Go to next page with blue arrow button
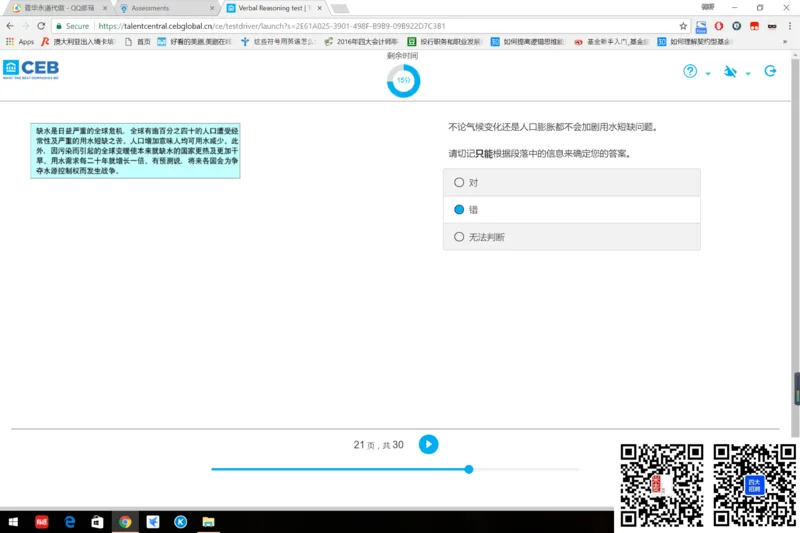 click(429, 444)
